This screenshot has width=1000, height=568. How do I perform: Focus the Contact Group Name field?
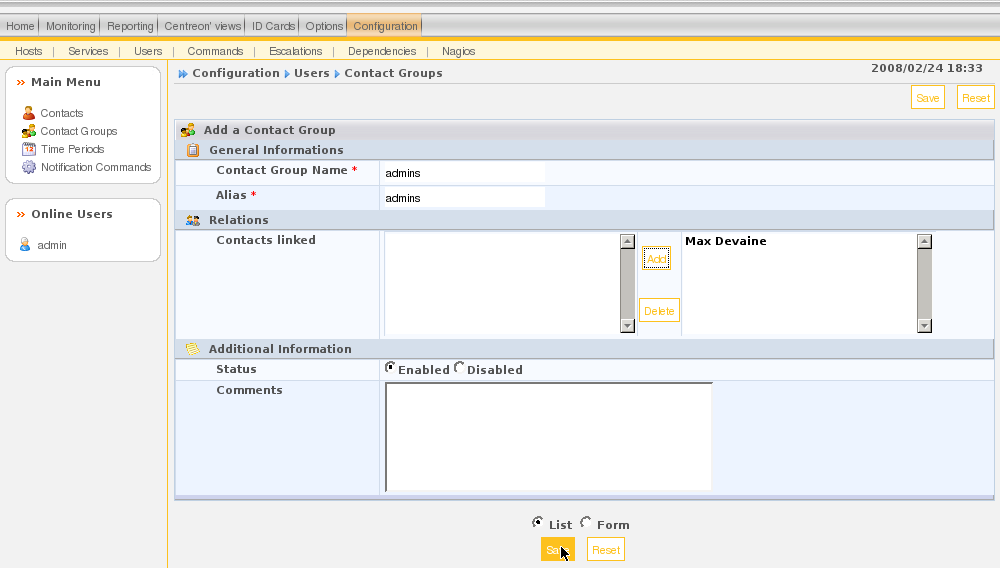[464, 173]
